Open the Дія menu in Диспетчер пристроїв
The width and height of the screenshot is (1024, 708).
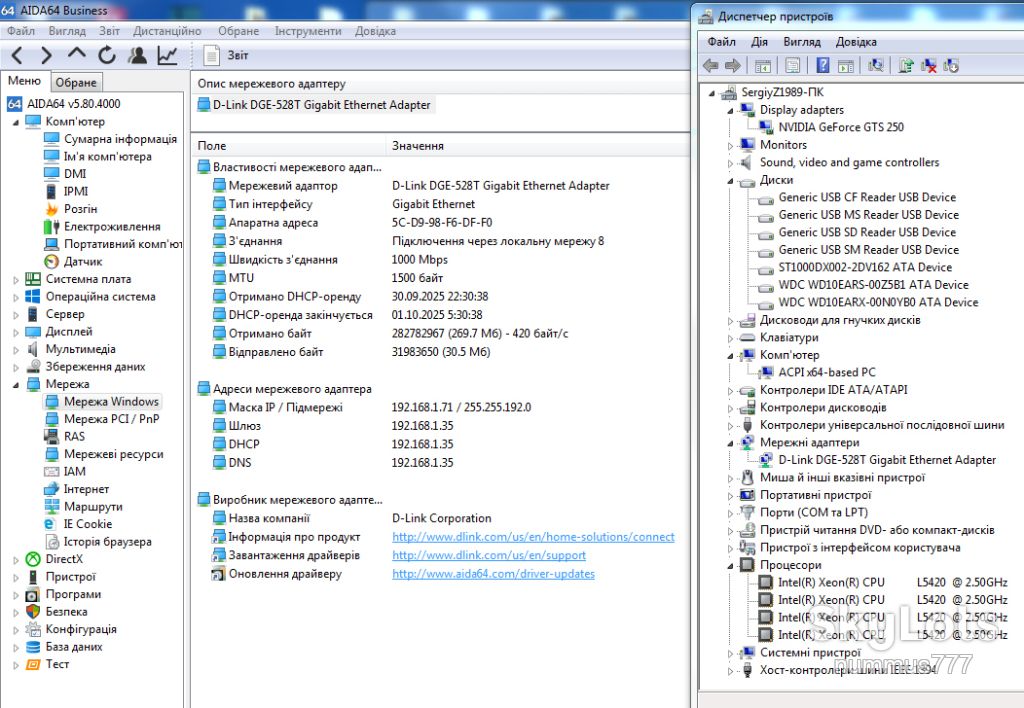pyautogui.click(x=759, y=42)
